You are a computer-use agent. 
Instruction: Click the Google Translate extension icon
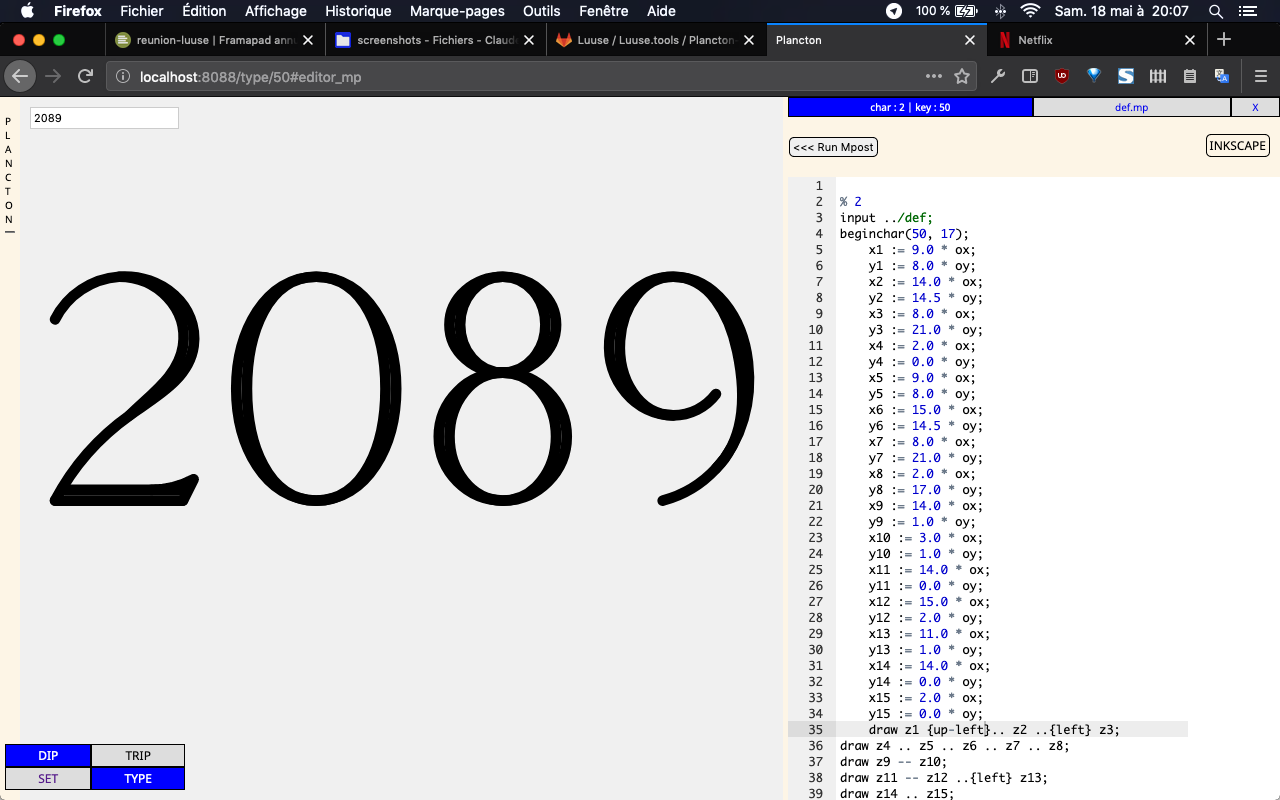(1222, 76)
